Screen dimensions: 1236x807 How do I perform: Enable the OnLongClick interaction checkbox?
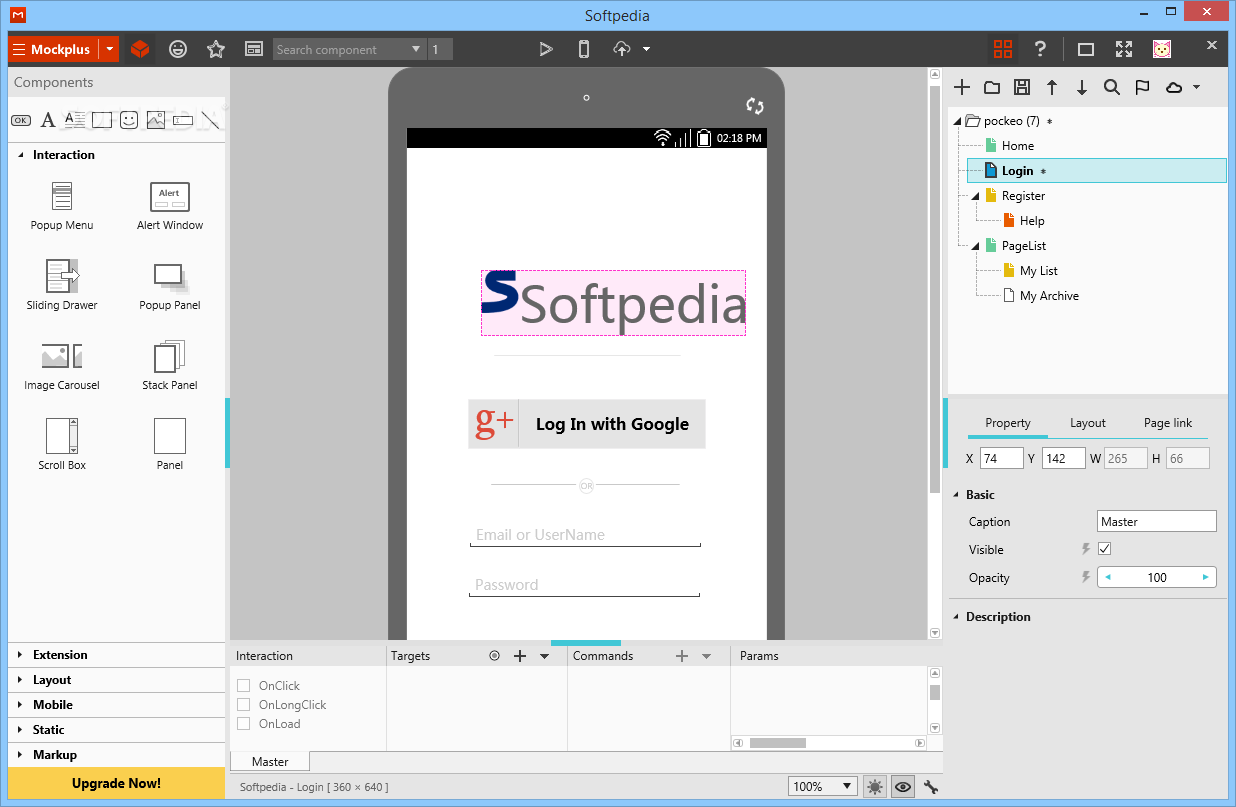pos(243,705)
